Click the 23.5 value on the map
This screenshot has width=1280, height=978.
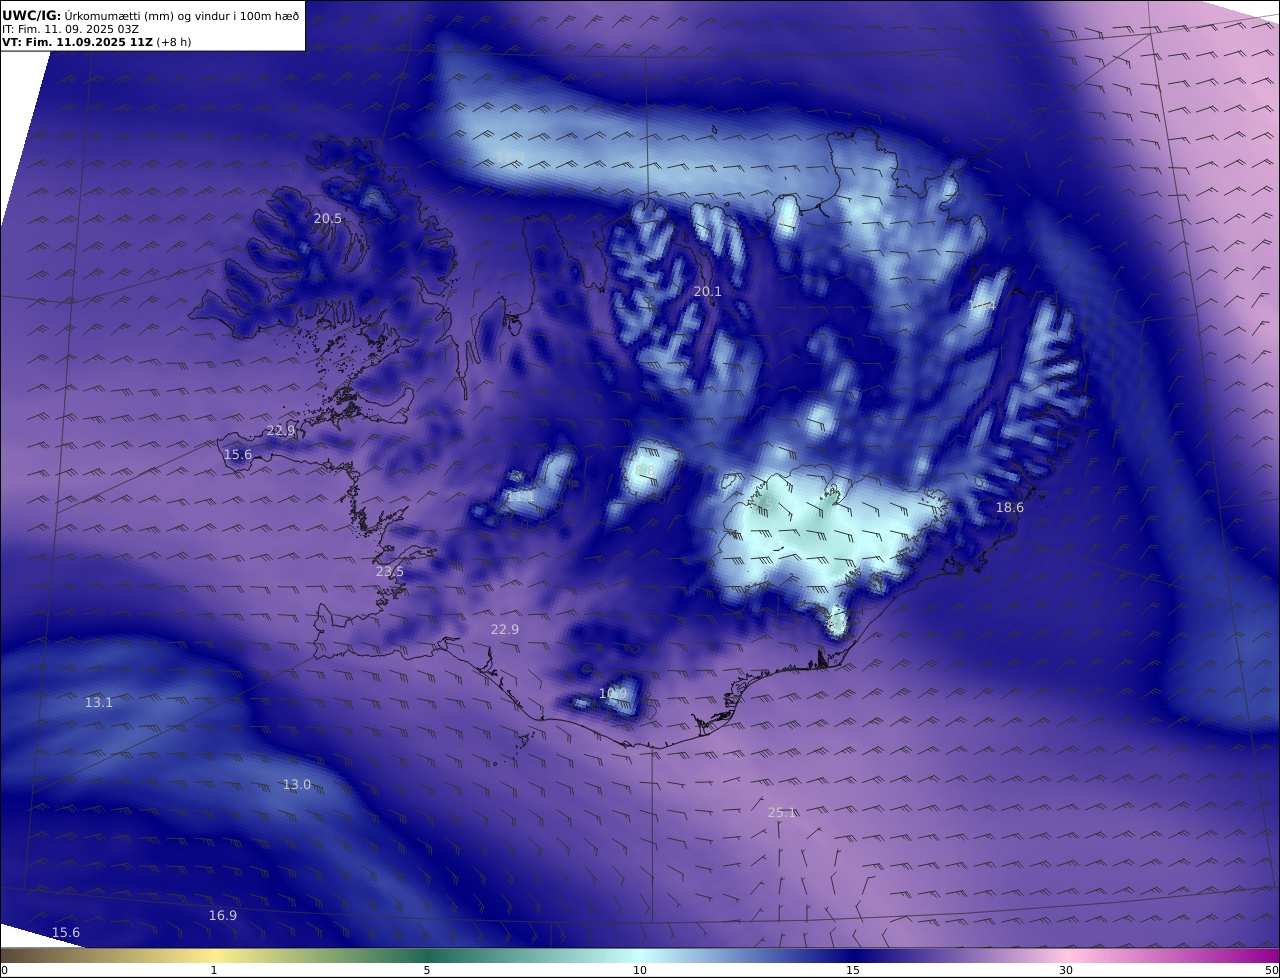pos(390,572)
